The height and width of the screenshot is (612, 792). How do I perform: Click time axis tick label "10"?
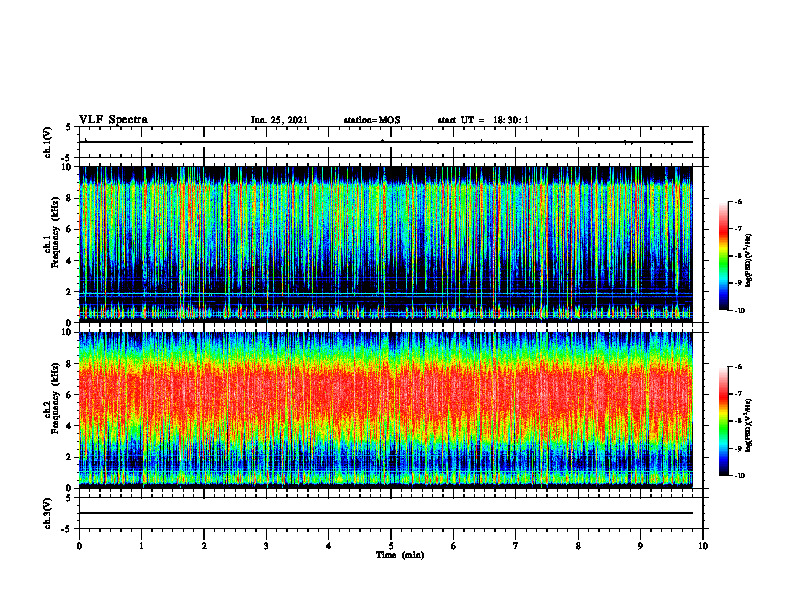[703, 546]
